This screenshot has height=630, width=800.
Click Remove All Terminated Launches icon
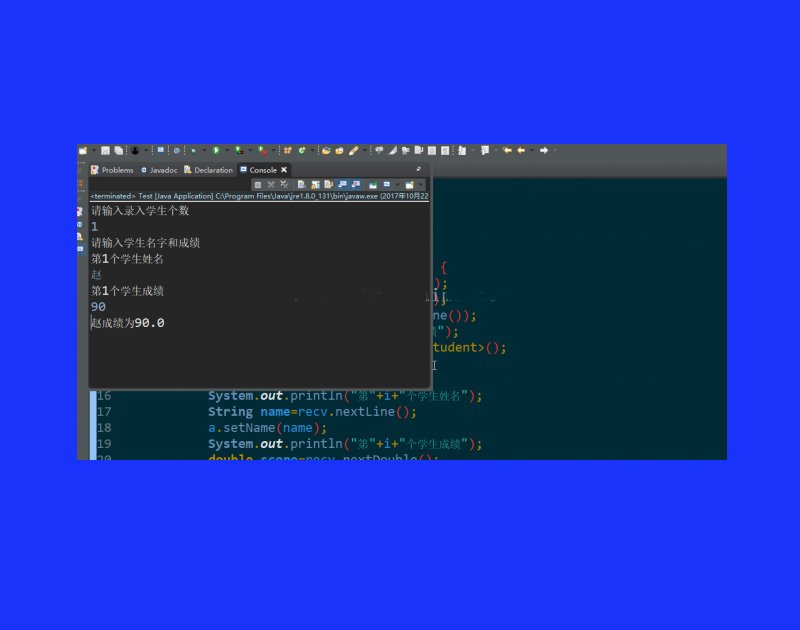tap(284, 185)
